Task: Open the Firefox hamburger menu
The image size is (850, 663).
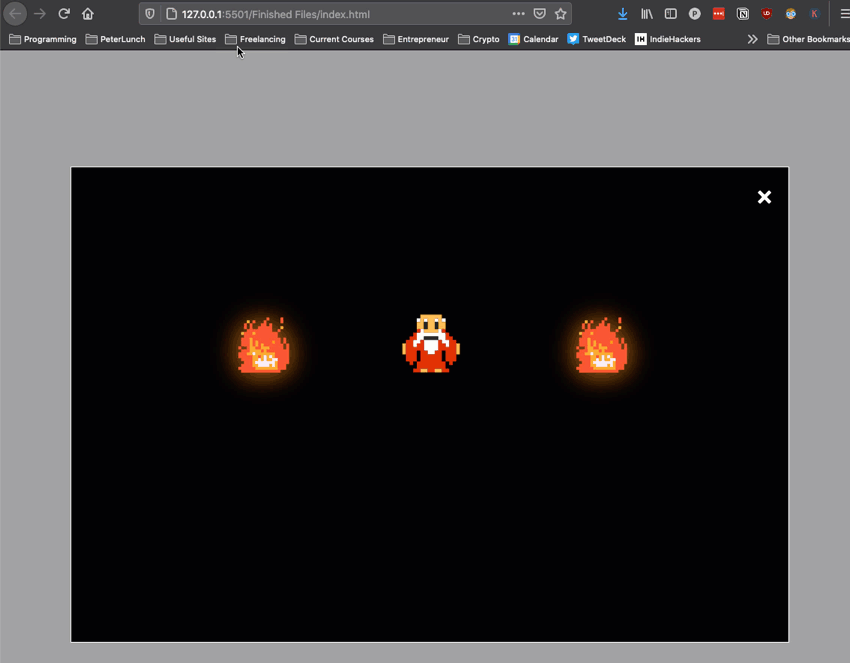Action: [845, 14]
